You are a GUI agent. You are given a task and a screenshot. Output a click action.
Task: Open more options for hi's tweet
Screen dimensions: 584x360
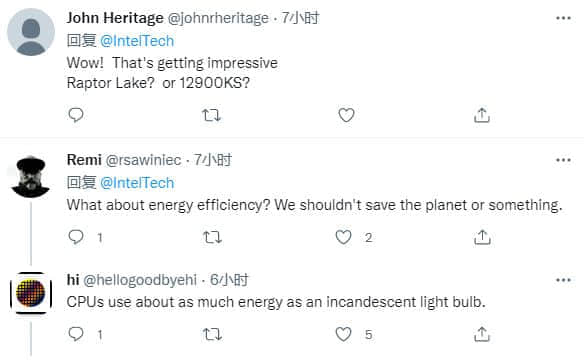point(563,280)
